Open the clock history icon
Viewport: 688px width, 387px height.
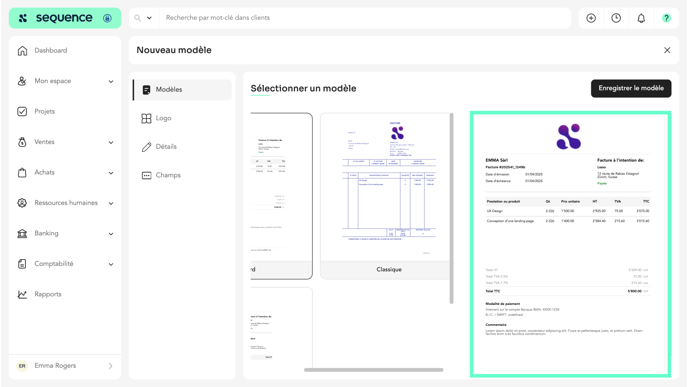pos(616,18)
